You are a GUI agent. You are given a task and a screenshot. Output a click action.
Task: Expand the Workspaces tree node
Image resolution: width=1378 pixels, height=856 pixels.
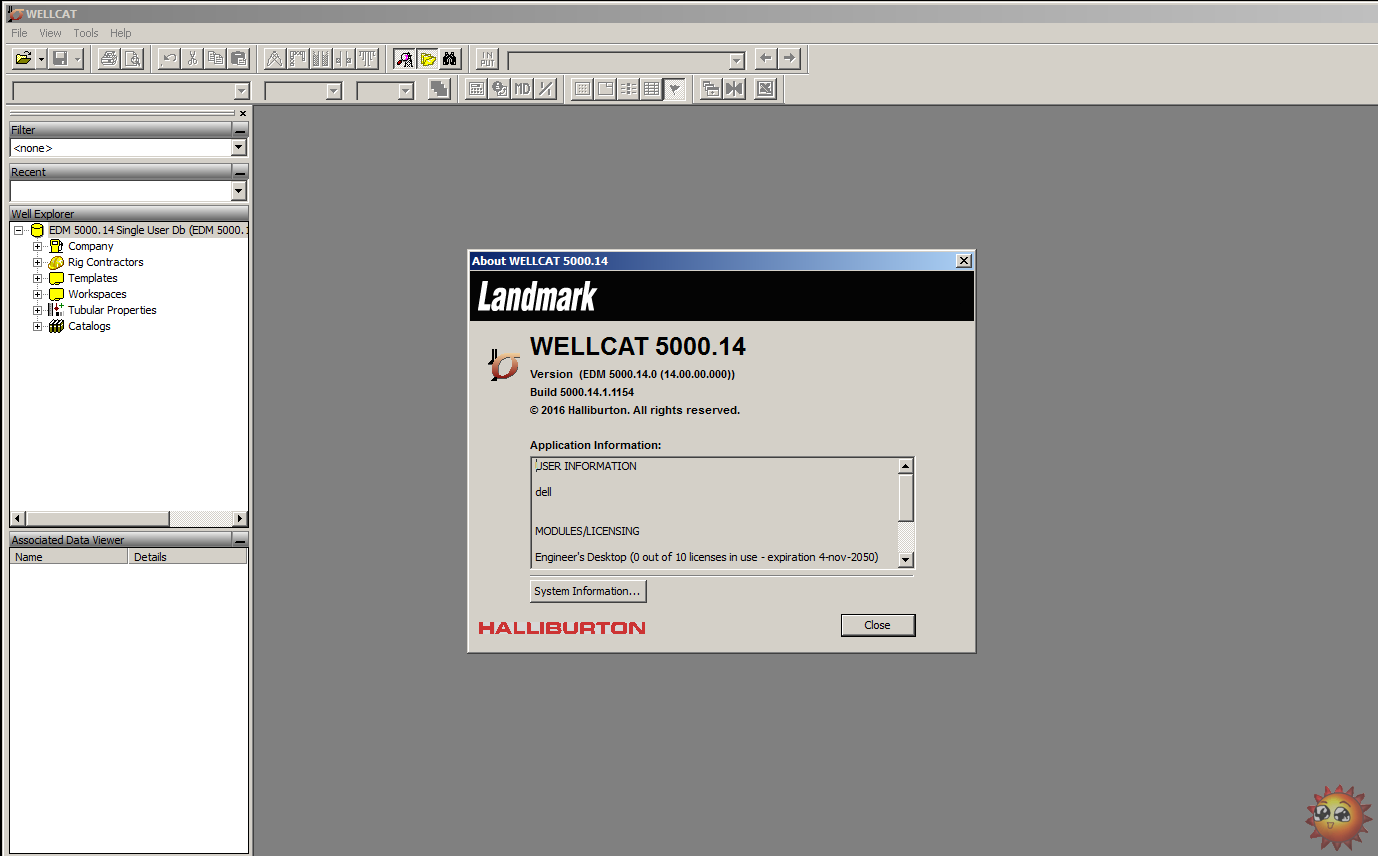coord(37,294)
